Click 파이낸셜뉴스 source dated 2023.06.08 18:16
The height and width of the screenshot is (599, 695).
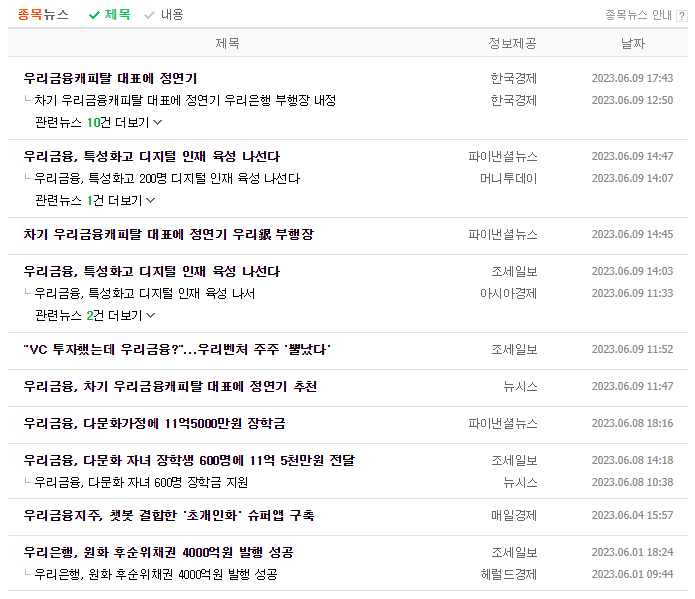tap(503, 423)
